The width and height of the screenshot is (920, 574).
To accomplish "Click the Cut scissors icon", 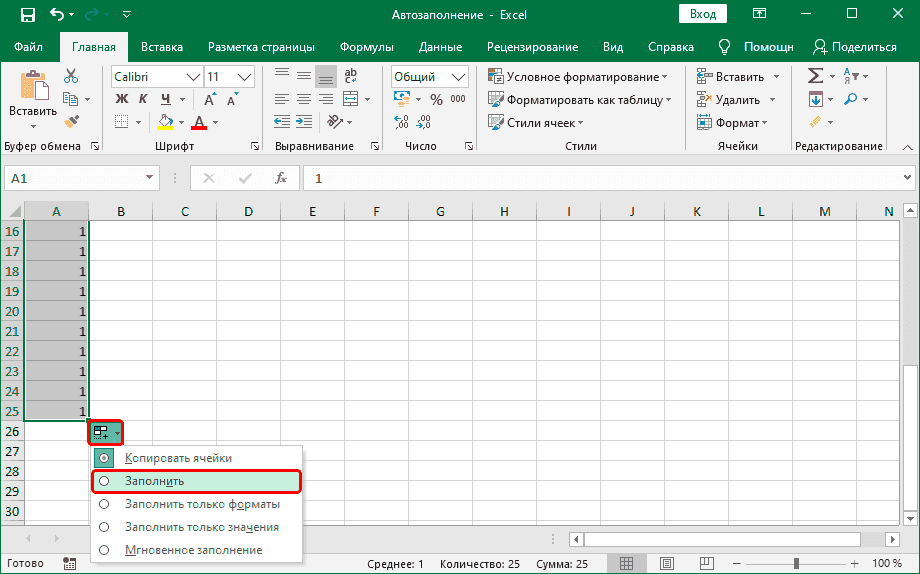I will [x=71, y=76].
